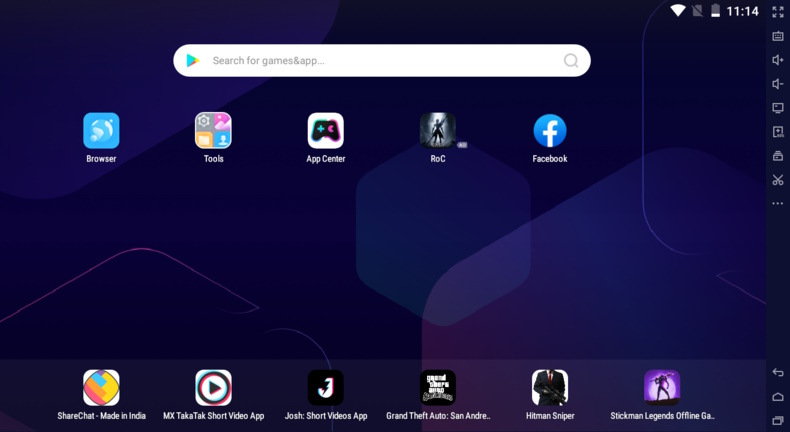This screenshot has width=790, height=432.
Task: Show more sidebar tools via three dots
Action: click(x=778, y=204)
